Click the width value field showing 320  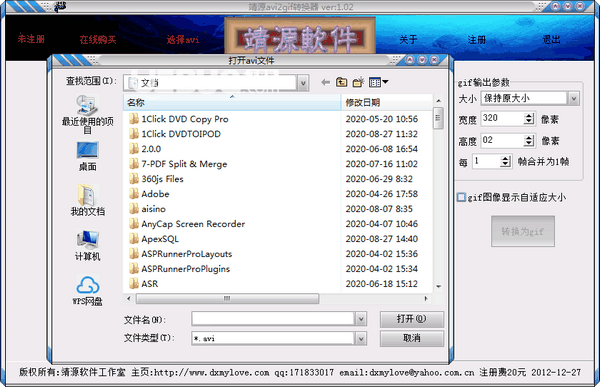[502, 119]
